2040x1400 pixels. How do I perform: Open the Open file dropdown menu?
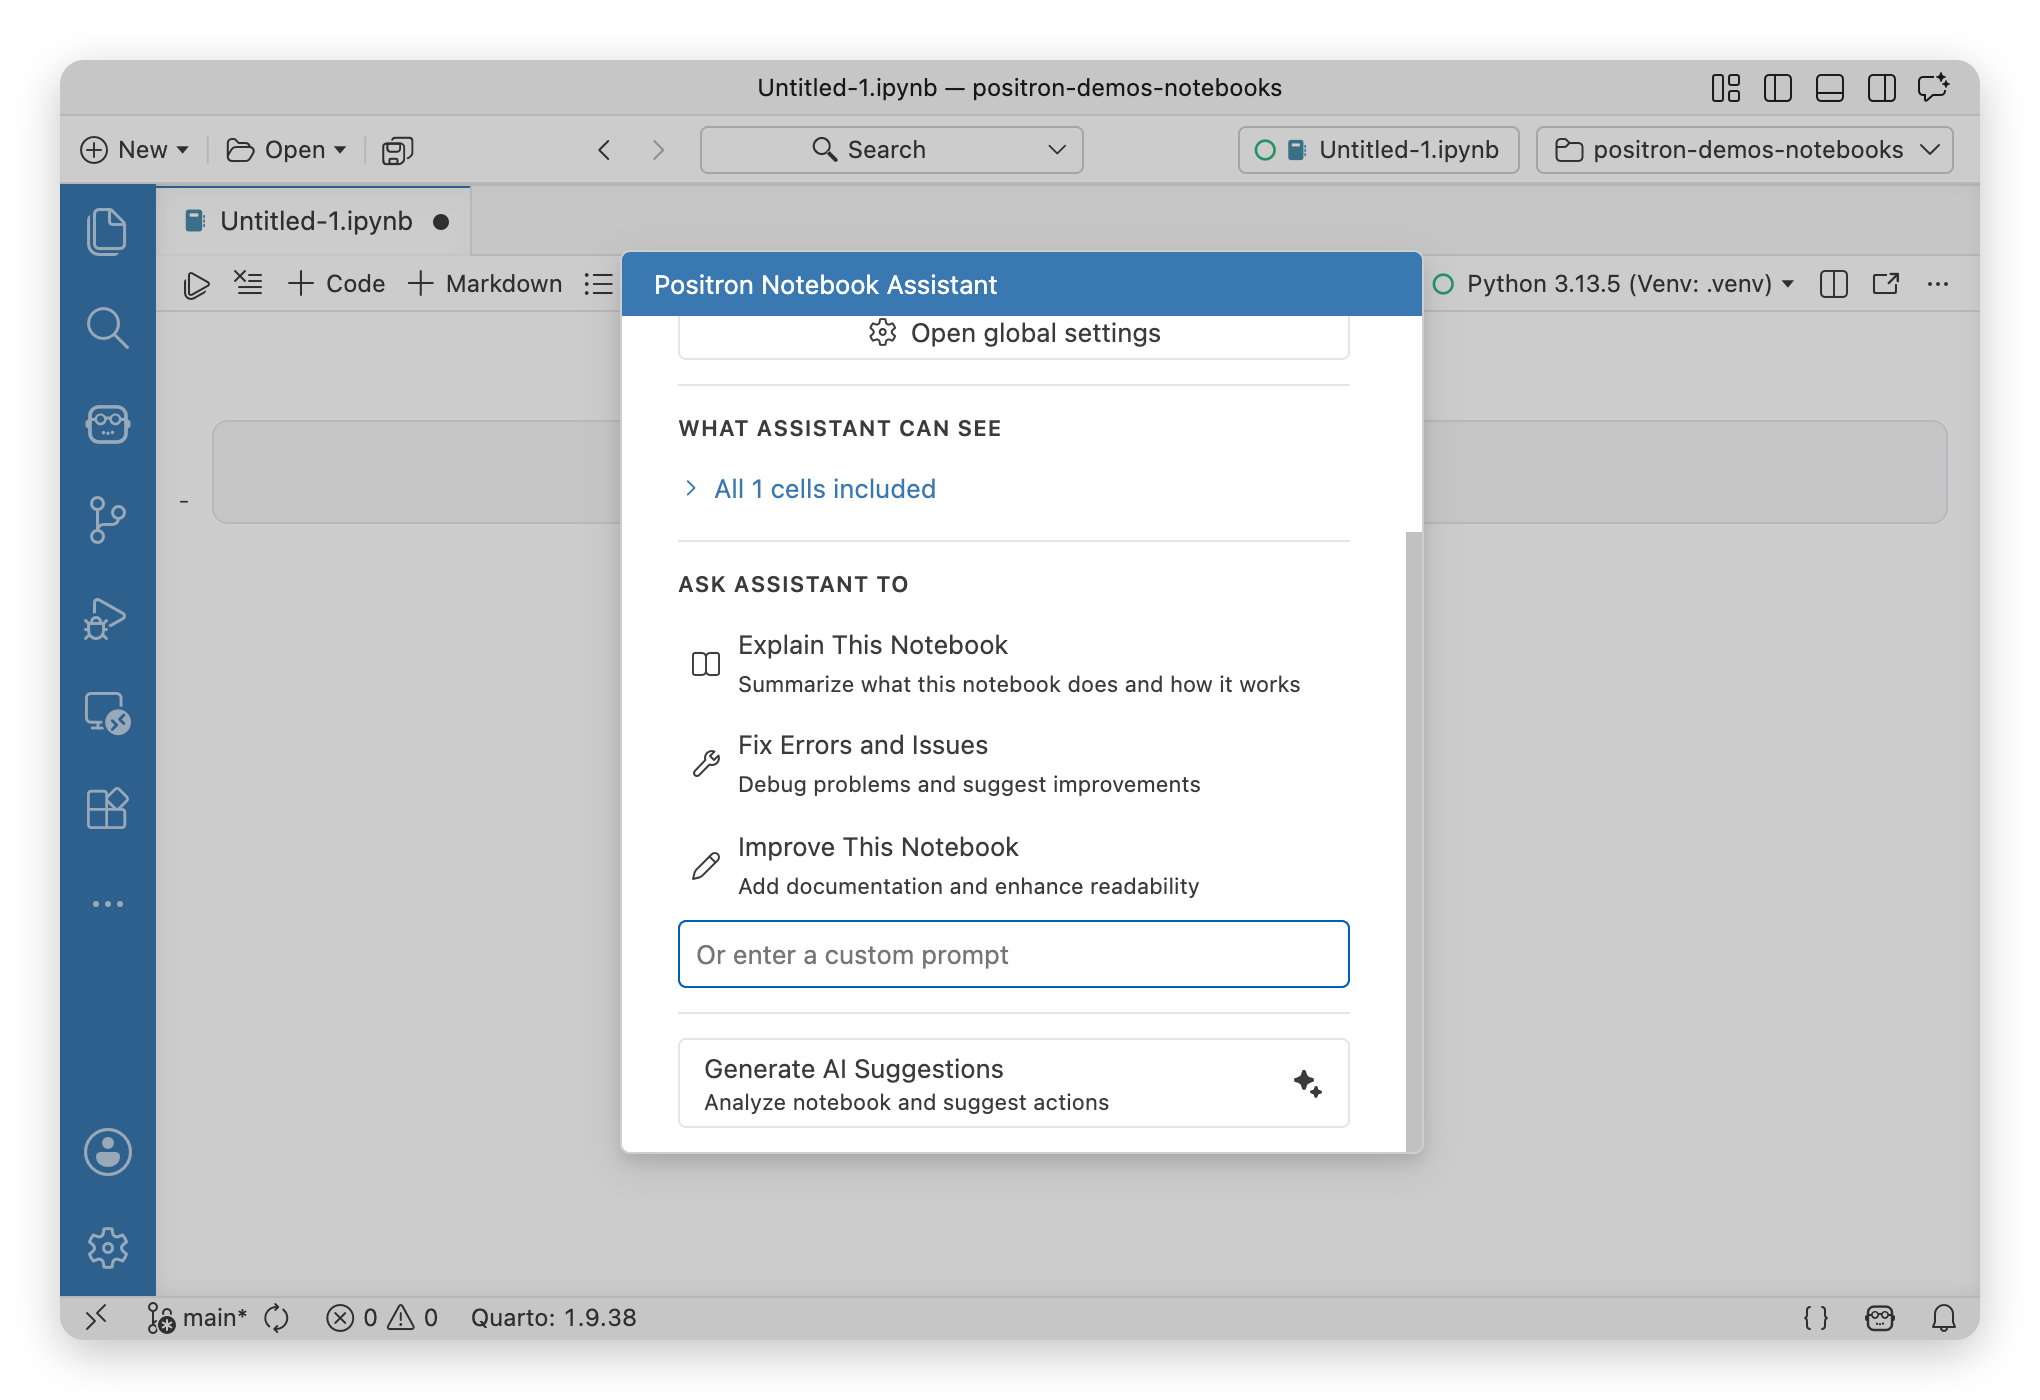pyautogui.click(x=286, y=150)
